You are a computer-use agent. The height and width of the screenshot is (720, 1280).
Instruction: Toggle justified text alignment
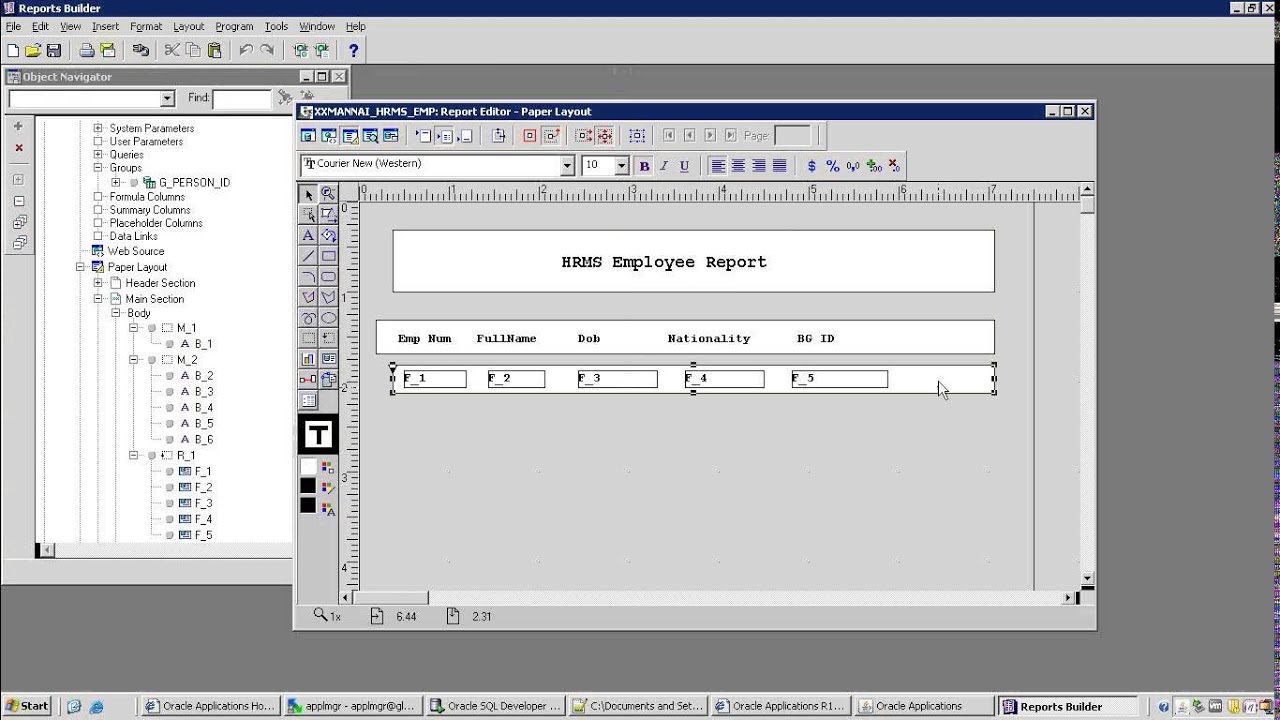(x=780, y=166)
